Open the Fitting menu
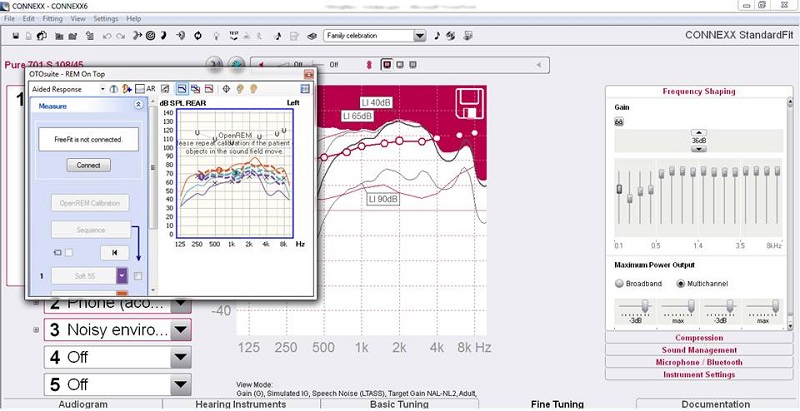 click(53, 19)
